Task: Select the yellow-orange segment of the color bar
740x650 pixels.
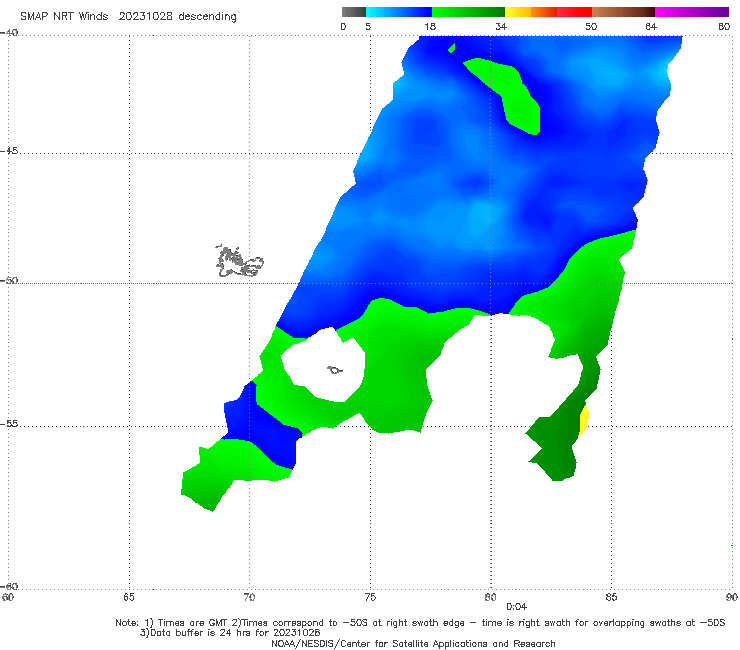Action: tap(530, 12)
